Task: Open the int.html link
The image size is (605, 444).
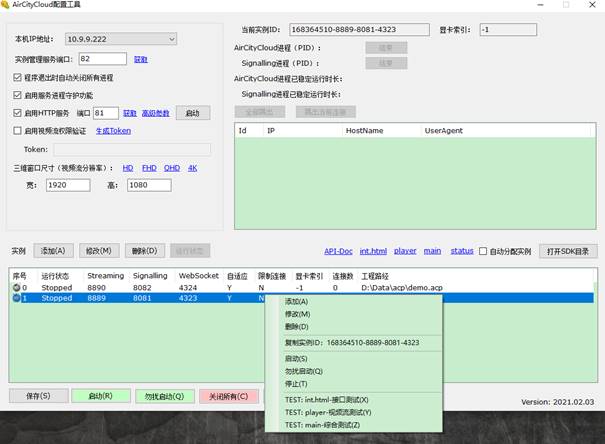Action: click(373, 251)
